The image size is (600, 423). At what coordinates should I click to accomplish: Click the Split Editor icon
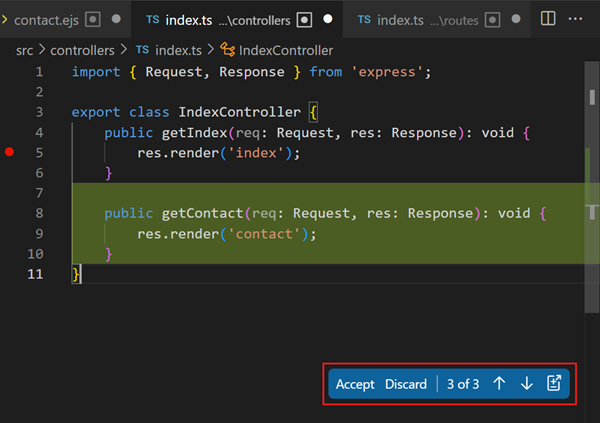[x=548, y=19]
